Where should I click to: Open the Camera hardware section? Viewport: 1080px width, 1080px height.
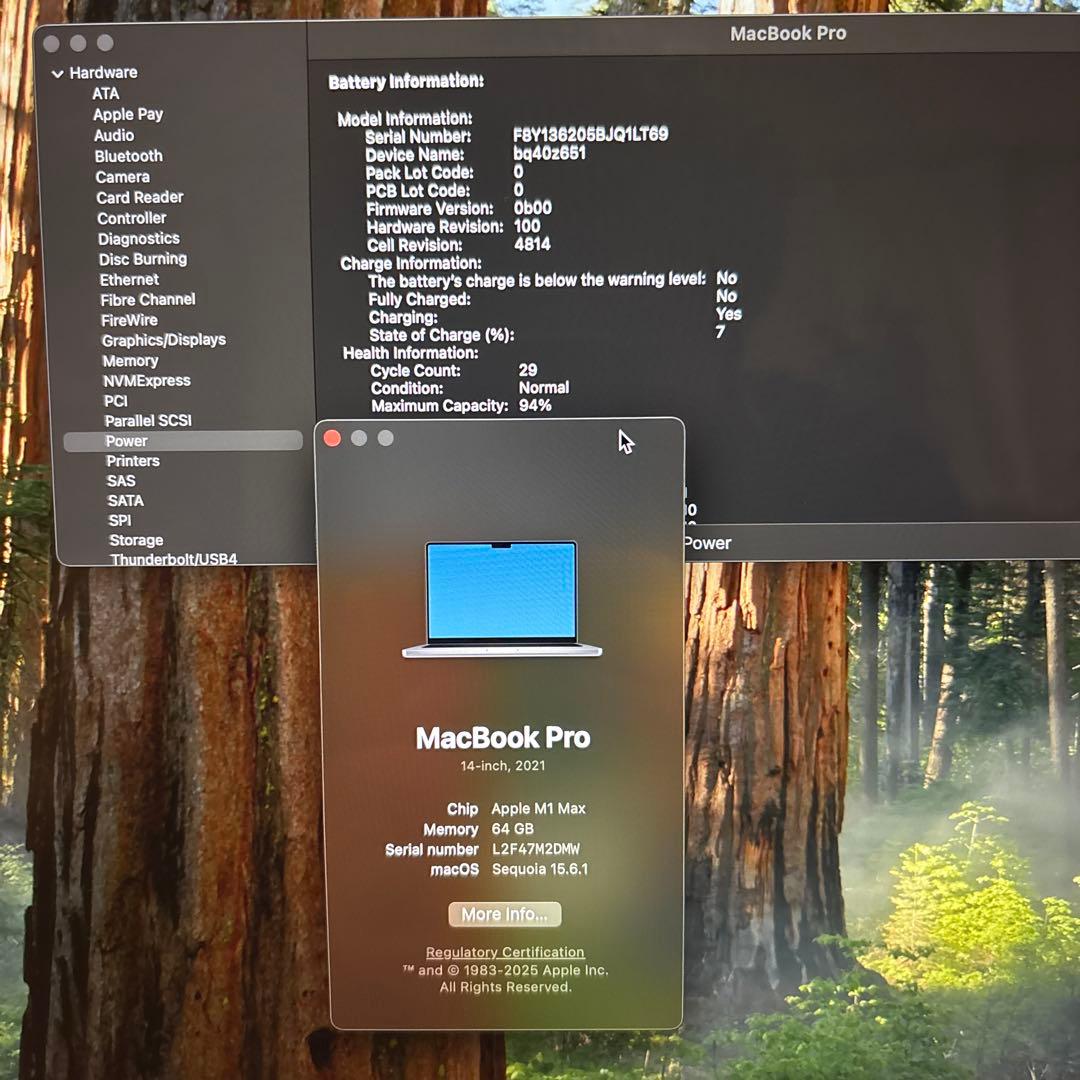122,176
